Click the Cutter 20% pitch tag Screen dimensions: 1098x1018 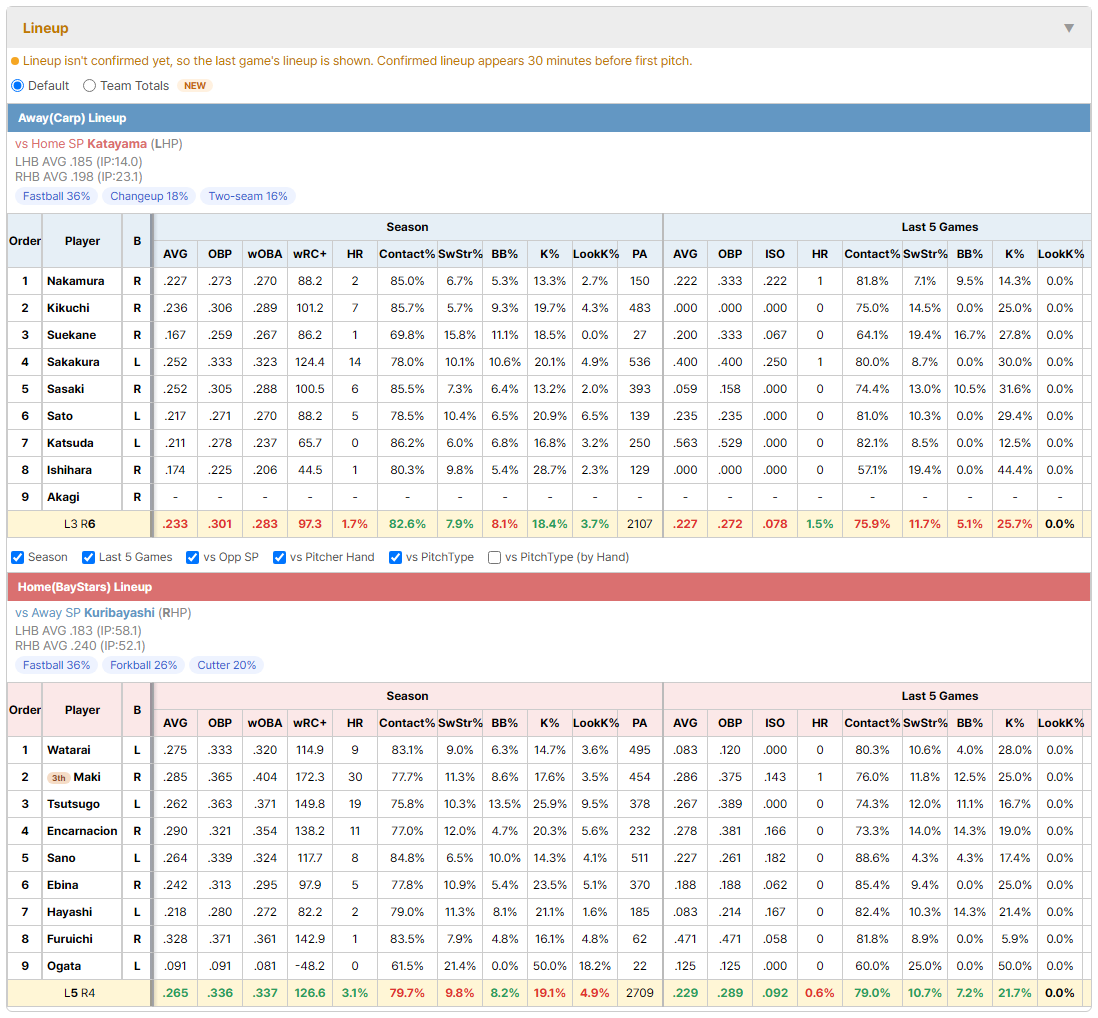[227, 665]
